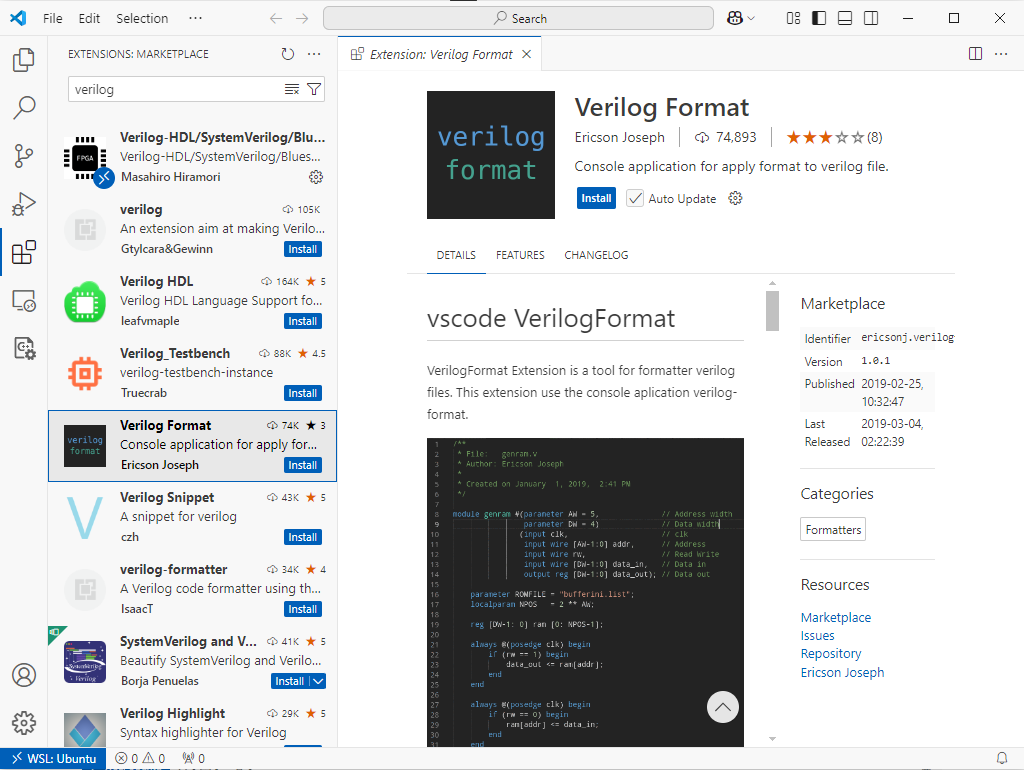Select Verilog Highlight extension in list
1024x770 pixels.
[x=193, y=725]
